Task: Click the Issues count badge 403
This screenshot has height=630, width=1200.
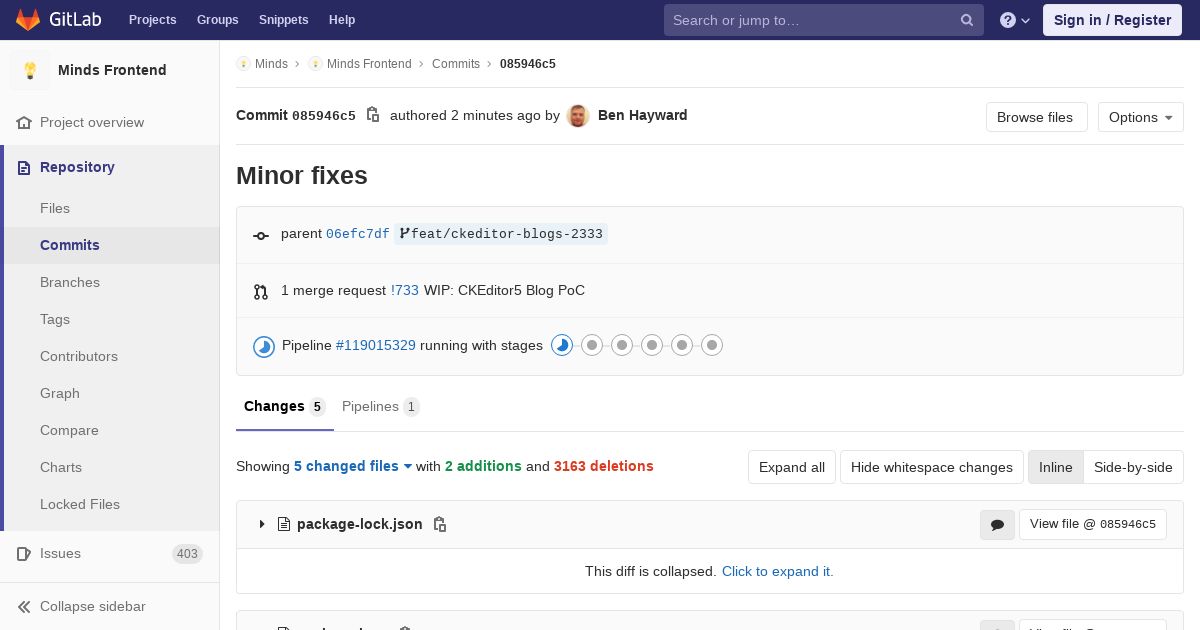Action: coord(187,554)
